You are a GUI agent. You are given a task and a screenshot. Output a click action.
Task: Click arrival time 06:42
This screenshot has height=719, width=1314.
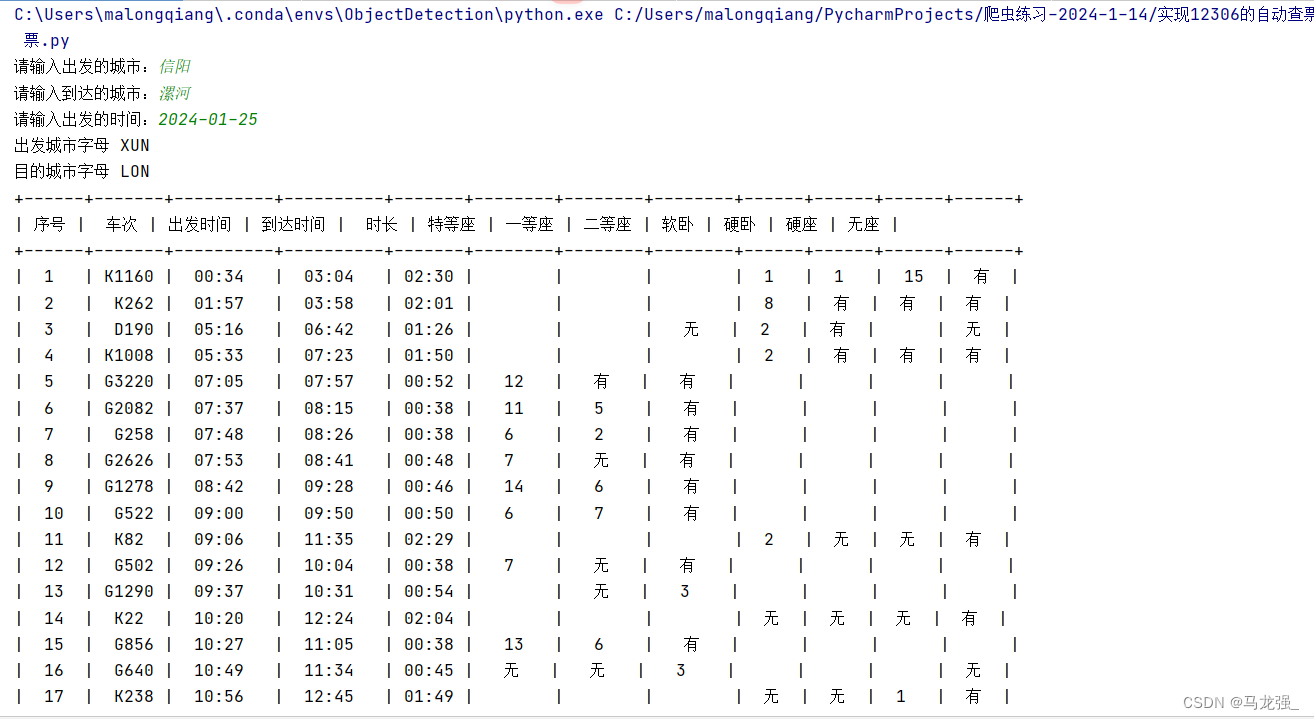click(x=329, y=329)
